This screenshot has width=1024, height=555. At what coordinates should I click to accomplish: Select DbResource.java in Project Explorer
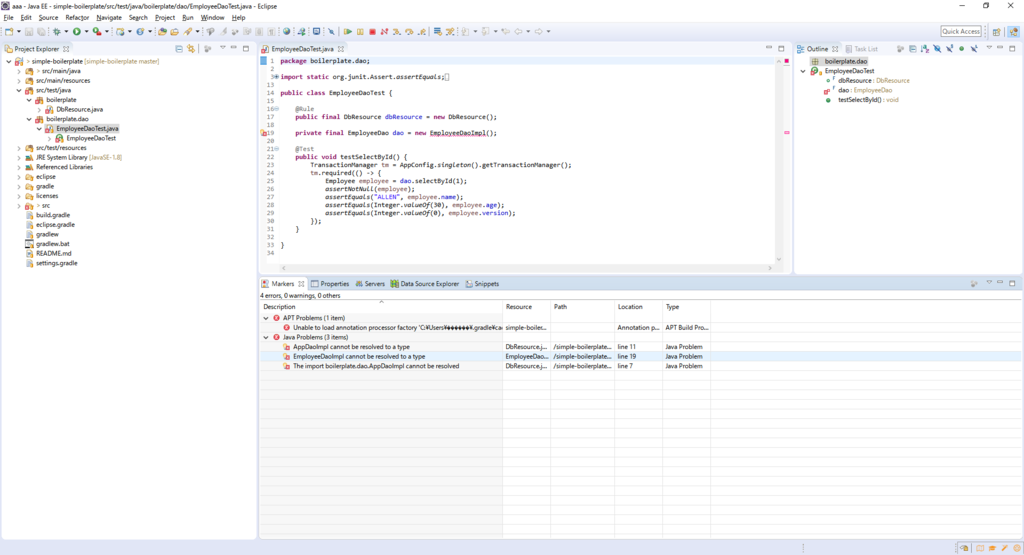(x=79, y=110)
